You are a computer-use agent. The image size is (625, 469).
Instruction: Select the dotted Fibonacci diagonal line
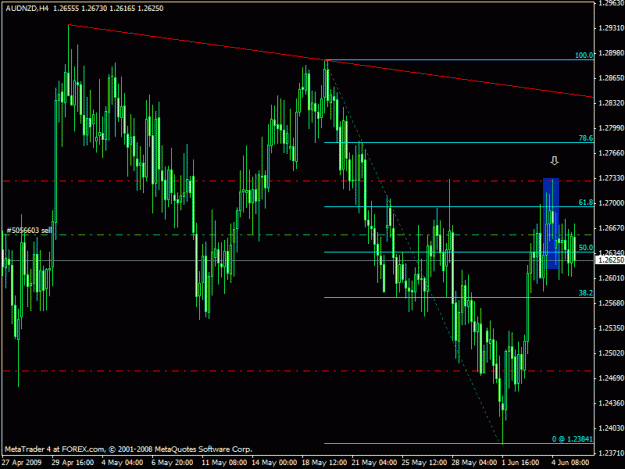click(x=415, y=252)
